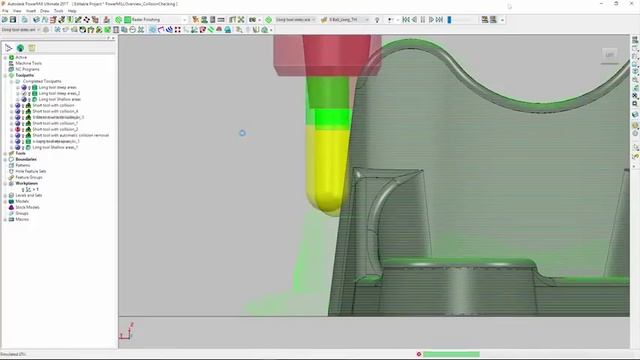Collapse the Toolpaths tree node
640x360 pixels.
[5, 76]
